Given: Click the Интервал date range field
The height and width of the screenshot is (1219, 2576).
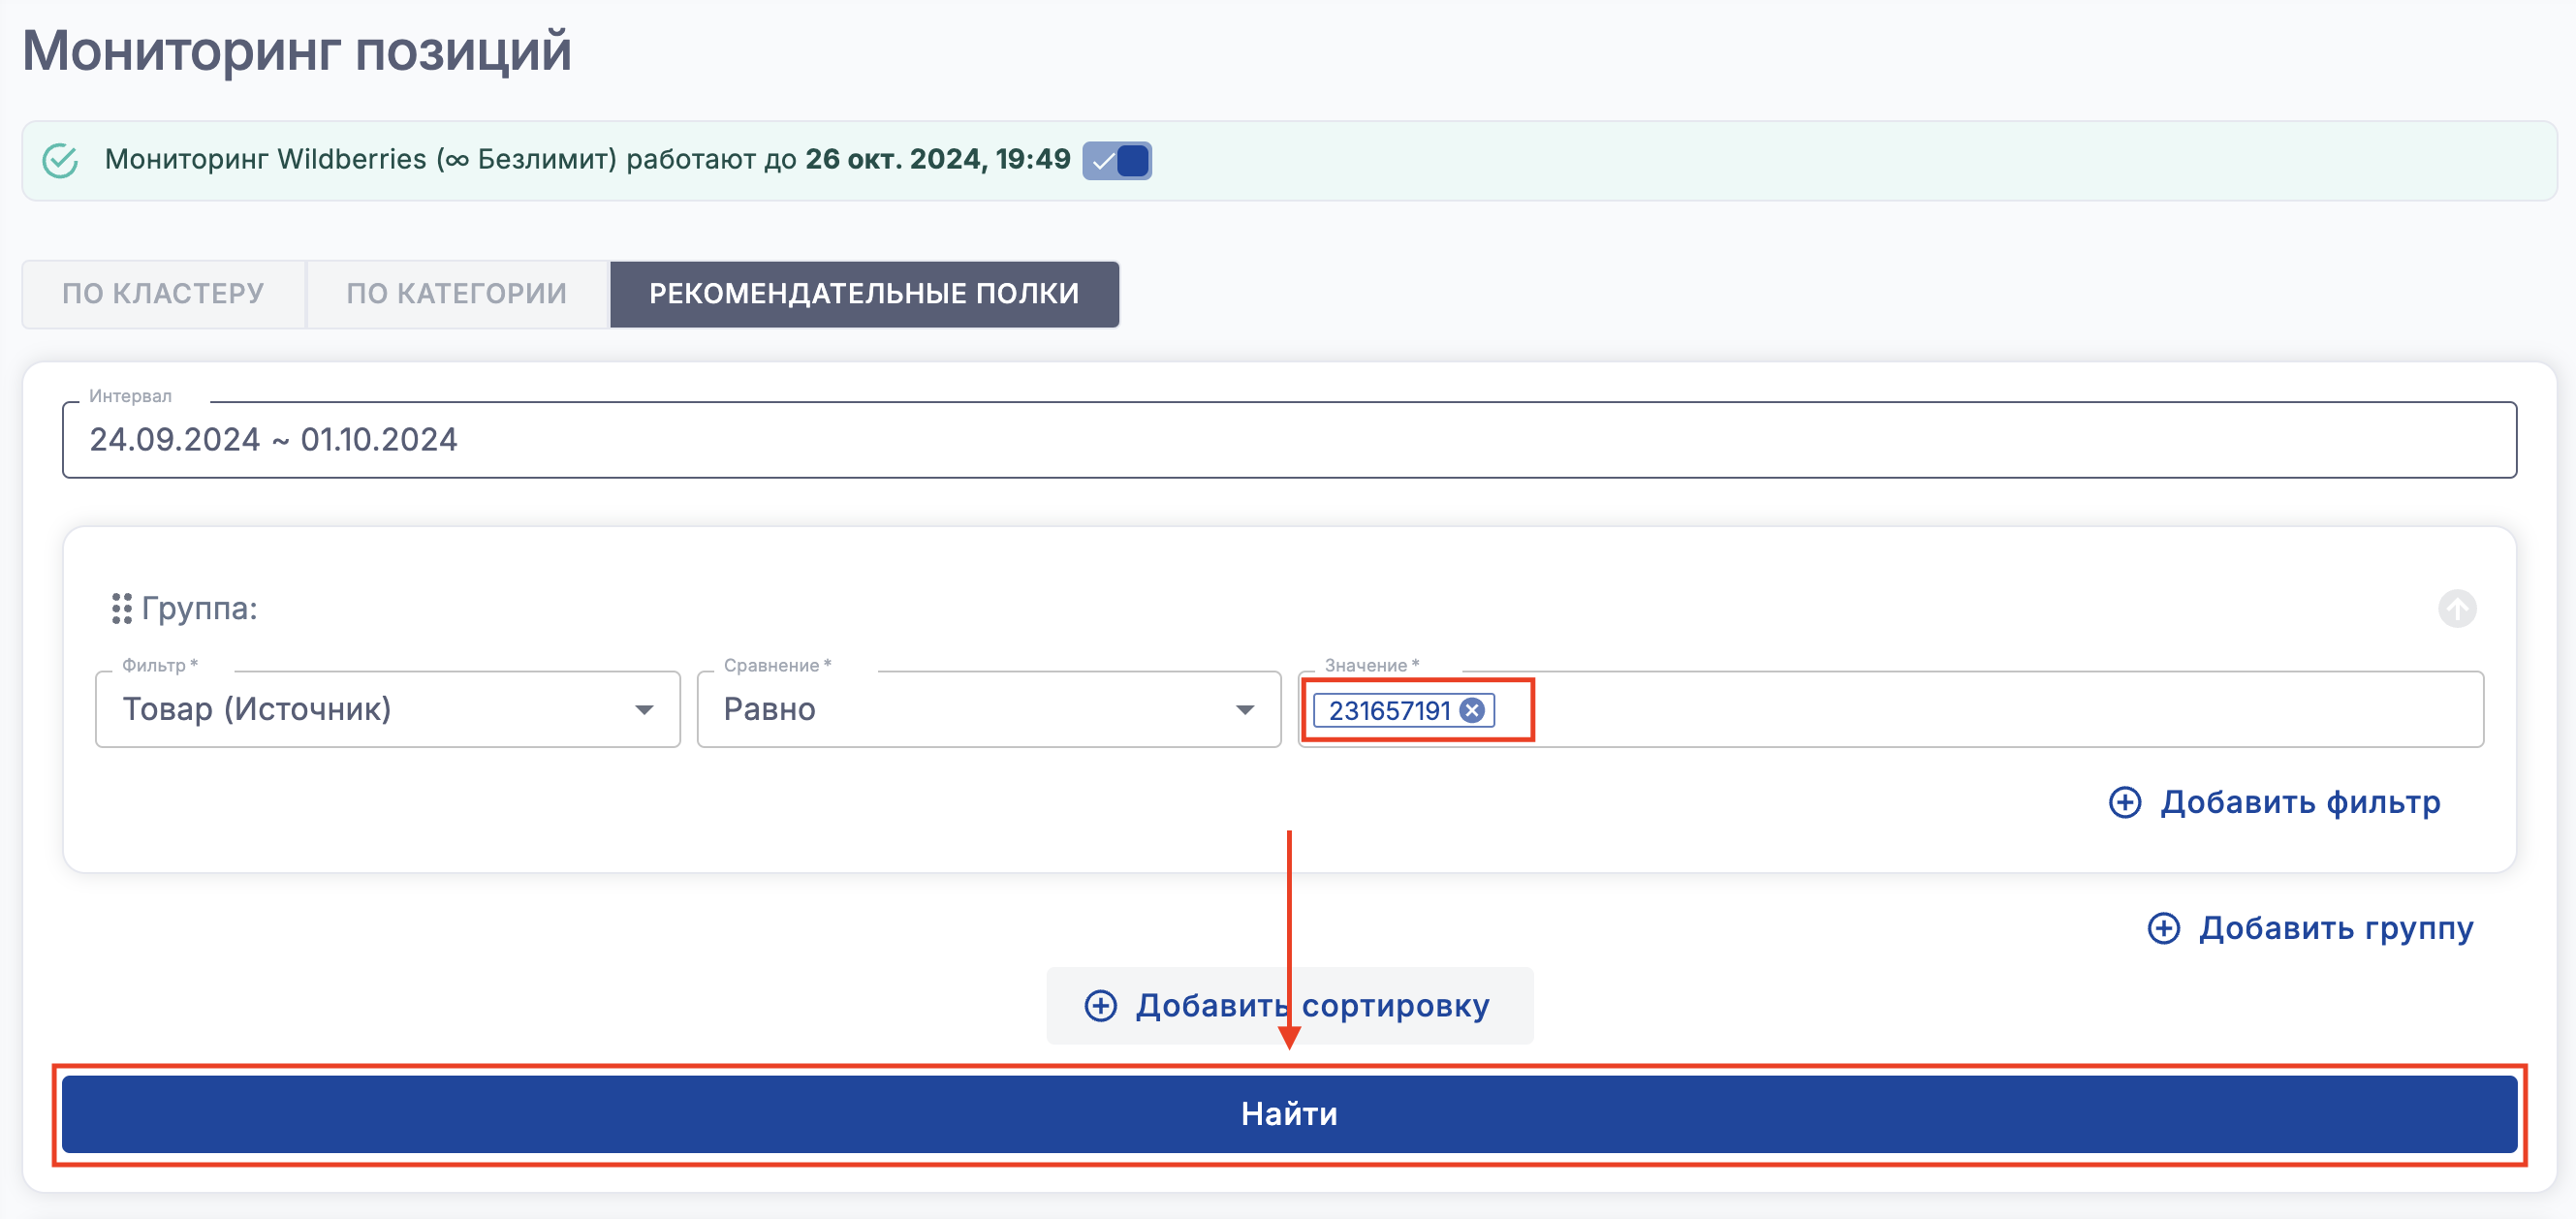Looking at the screenshot, I should [x=1288, y=440].
